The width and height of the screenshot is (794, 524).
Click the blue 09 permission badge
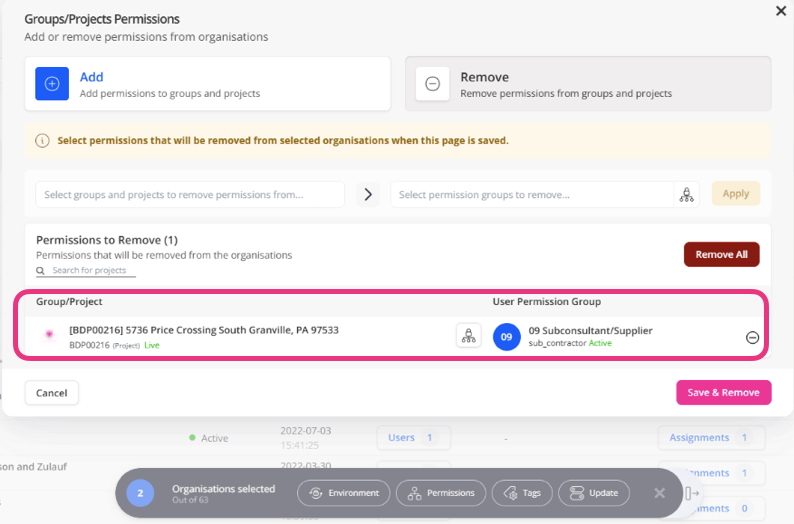pos(506,337)
